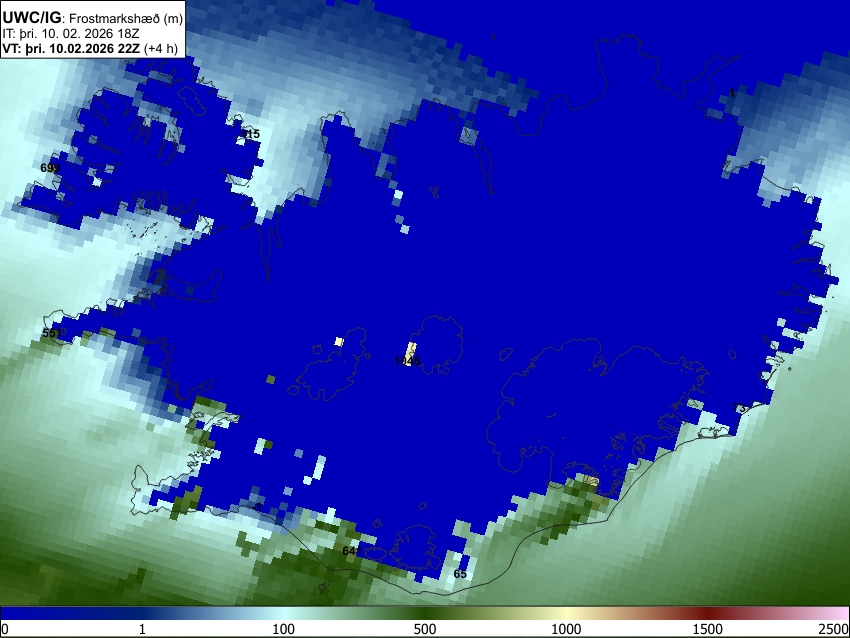Click the '1000' tick on the color scale

coord(566,629)
